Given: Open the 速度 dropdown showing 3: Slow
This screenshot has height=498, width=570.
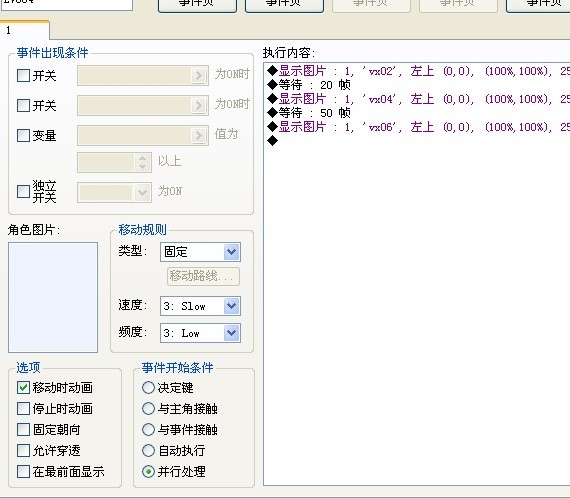Looking at the screenshot, I should click(200, 306).
